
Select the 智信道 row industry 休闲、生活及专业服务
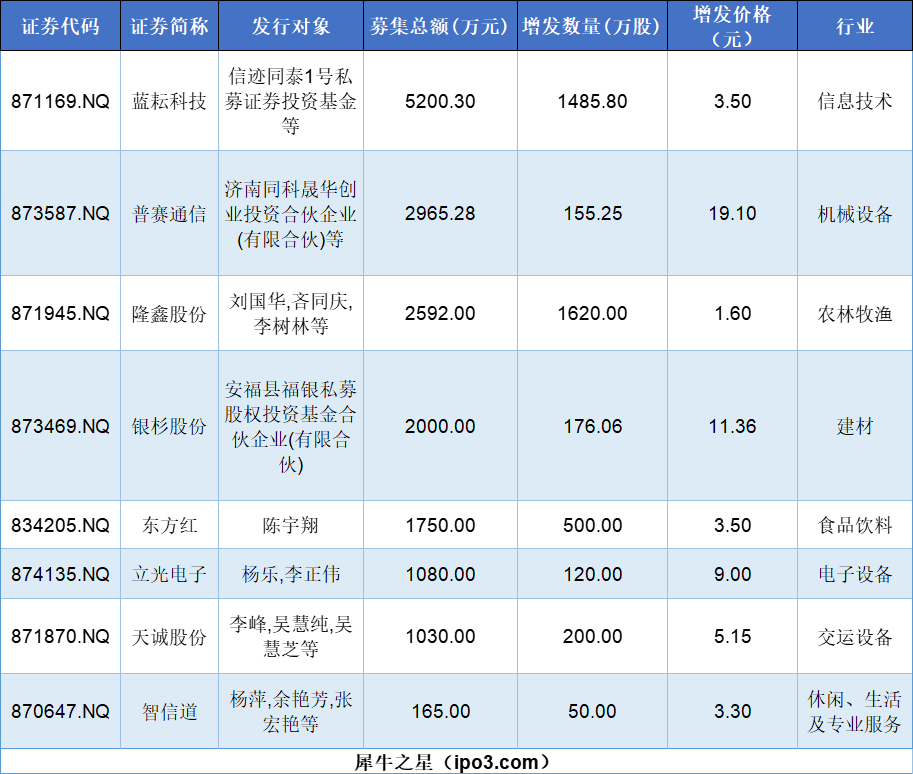tap(853, 711)
